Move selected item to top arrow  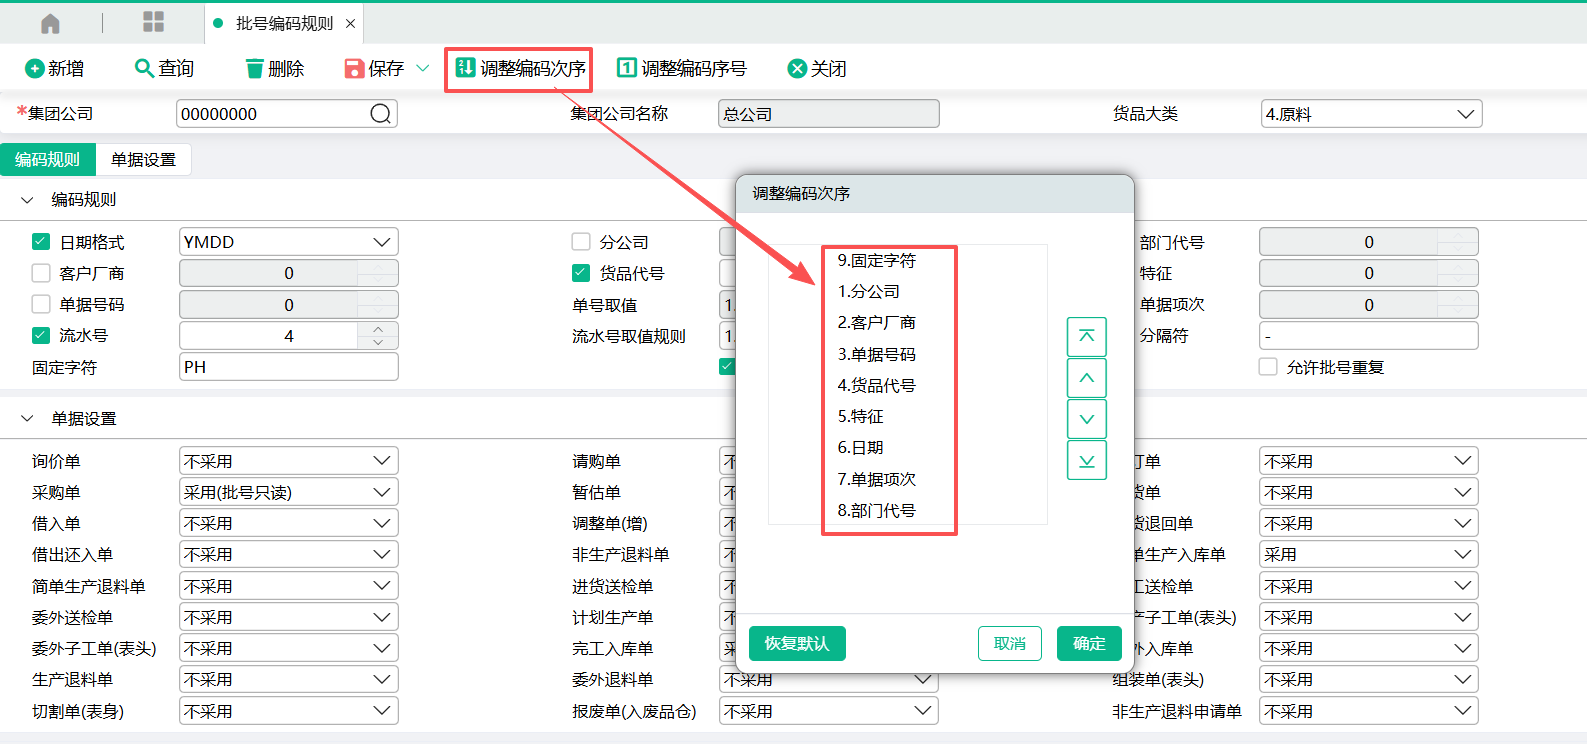tap(1086, 337)
